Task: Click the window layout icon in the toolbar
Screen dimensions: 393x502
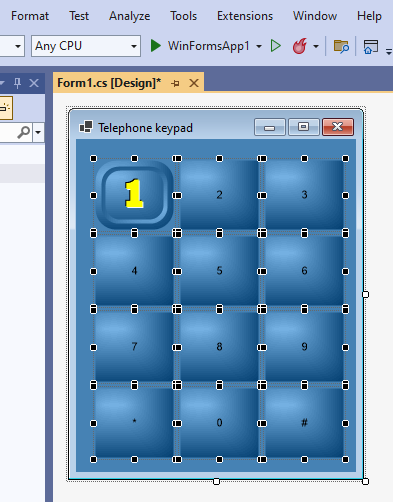Action: pyautogui.click(x=371, y=46)
